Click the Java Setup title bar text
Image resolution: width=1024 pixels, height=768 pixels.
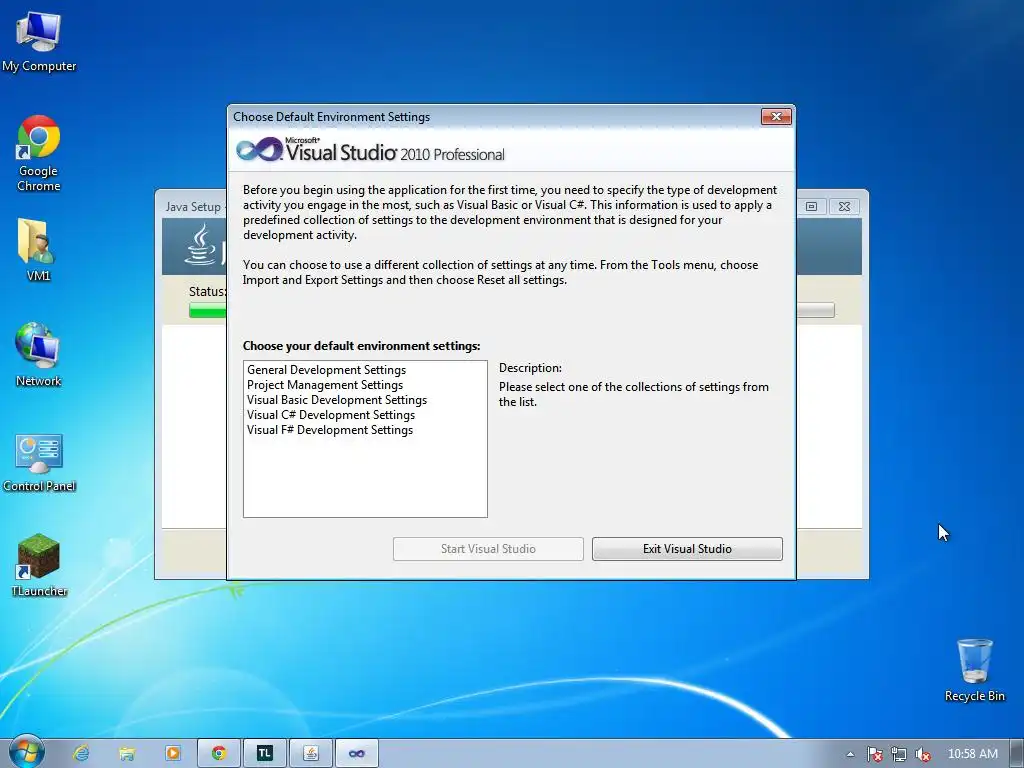tap(193, 206)
